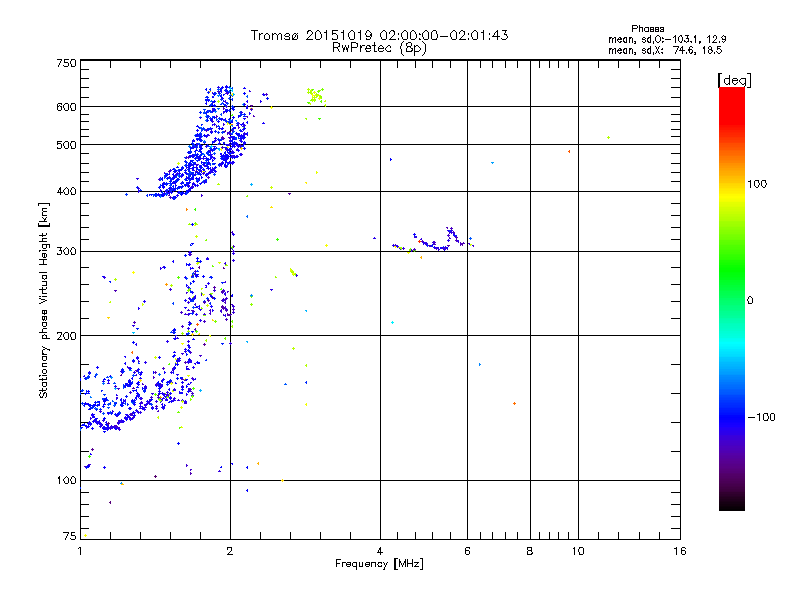Click the plot title 'Tromsø 20151019 02:00:00-02:01:43'

(x=379, y=35)
